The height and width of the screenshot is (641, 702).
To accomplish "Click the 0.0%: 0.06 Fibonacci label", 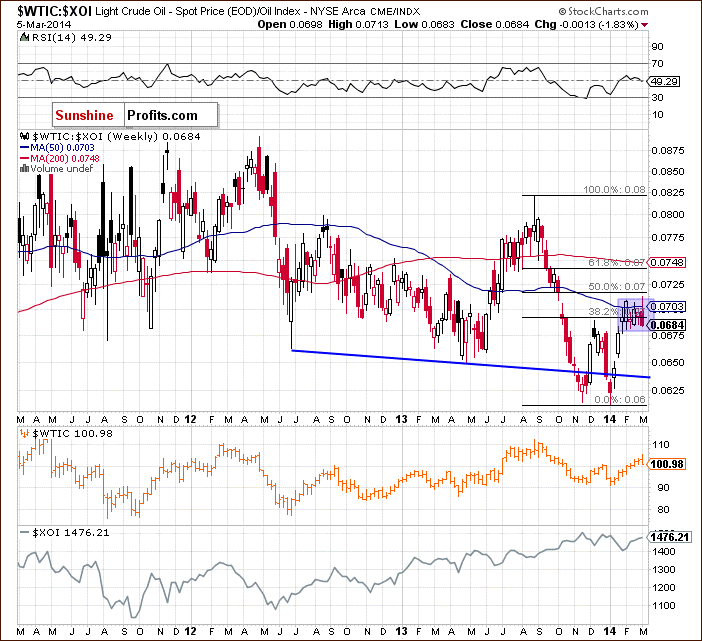I will [620, 399].
